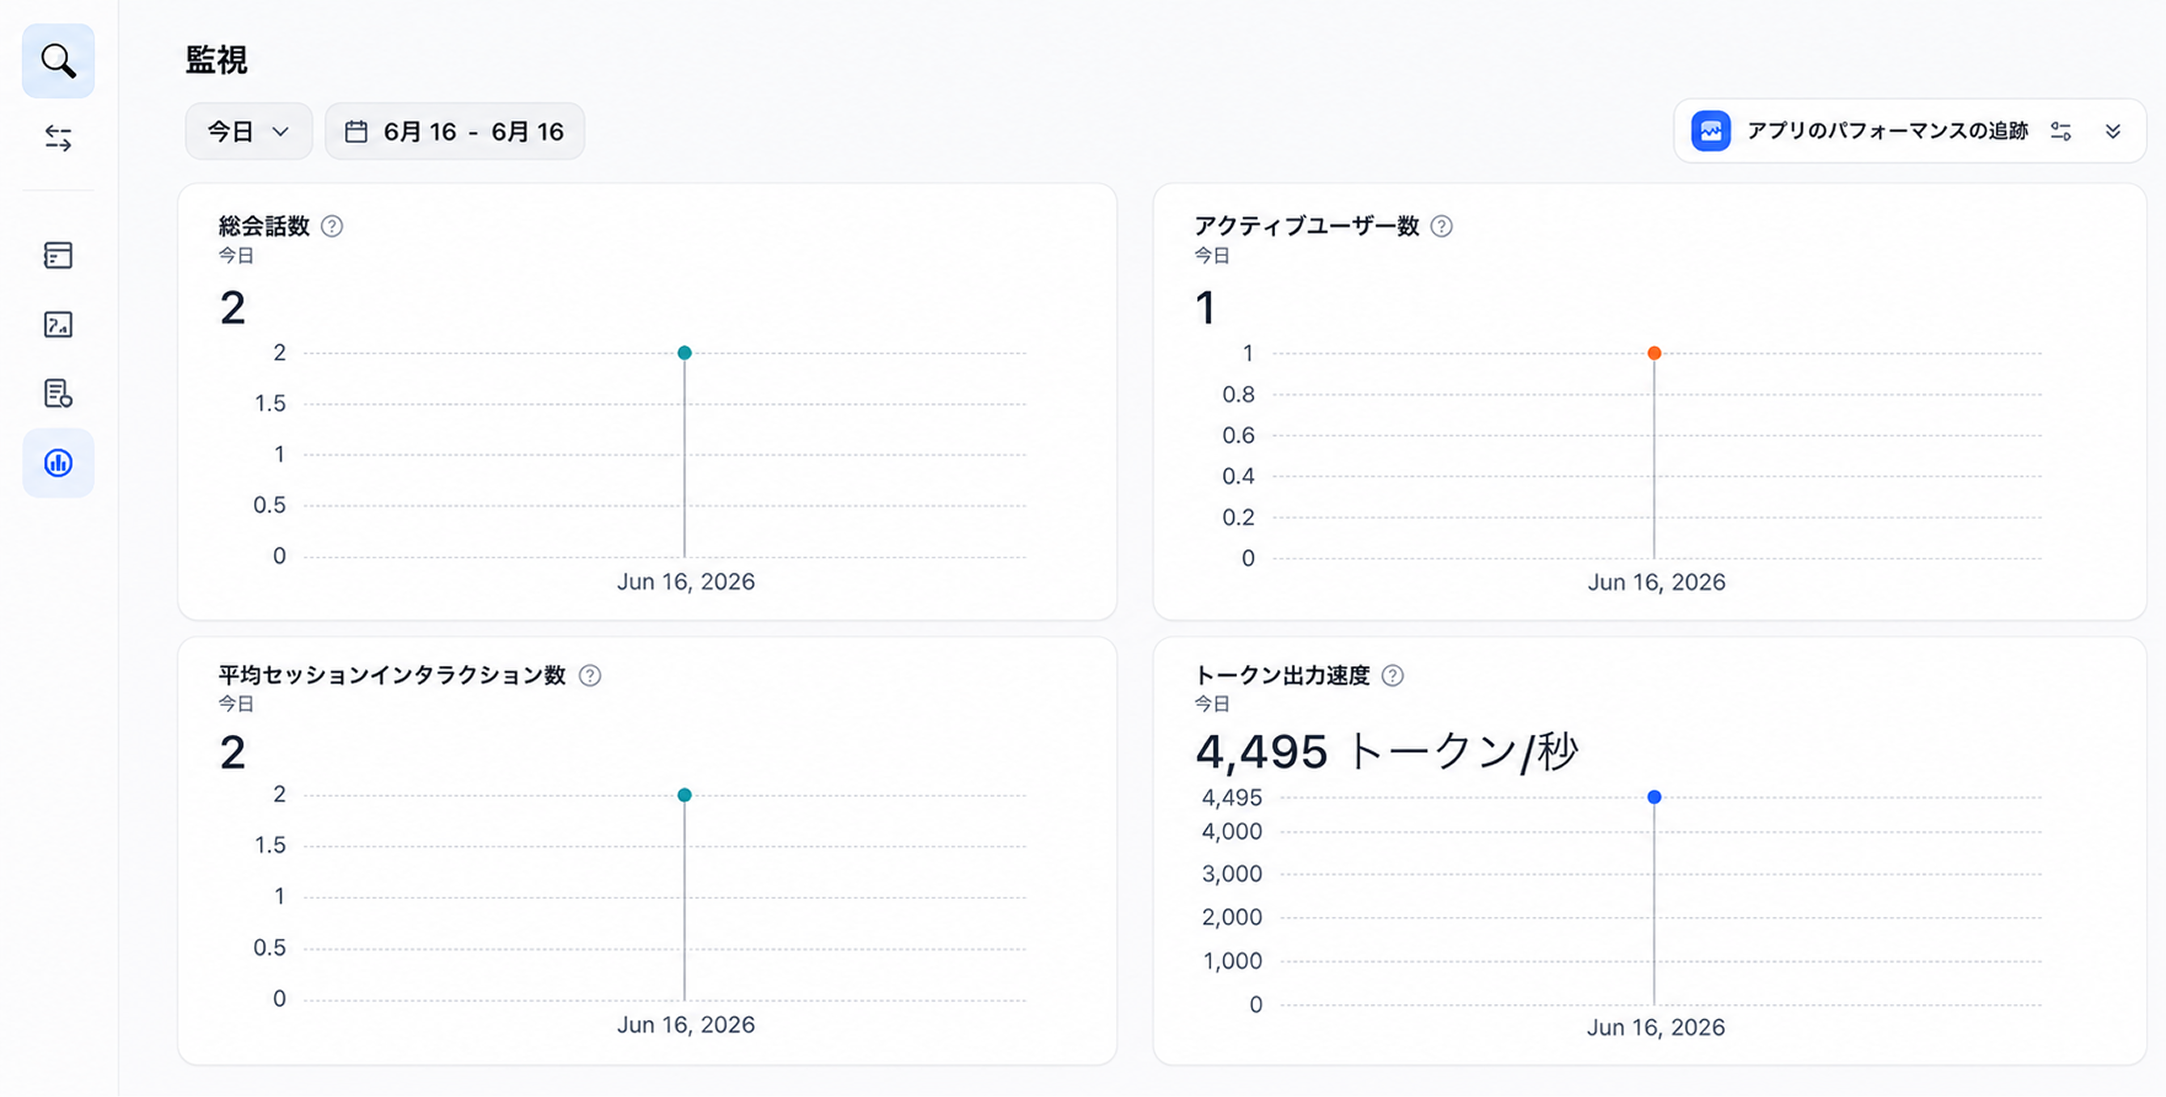The height and width of the screenshot is (1097, 2166).
Task: Click blue data point in トークン出力速度 chart
Action: tap(1655, 797)
